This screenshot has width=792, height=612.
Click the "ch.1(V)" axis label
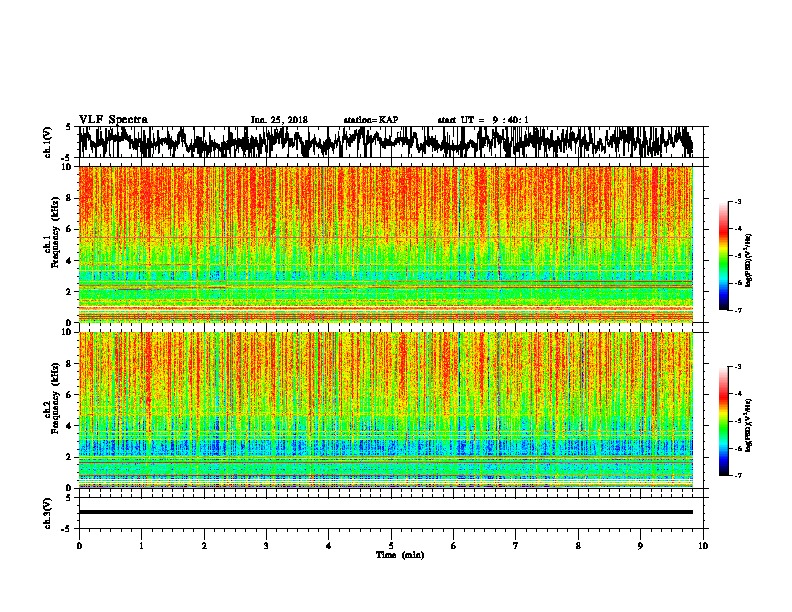click(48, 142)
